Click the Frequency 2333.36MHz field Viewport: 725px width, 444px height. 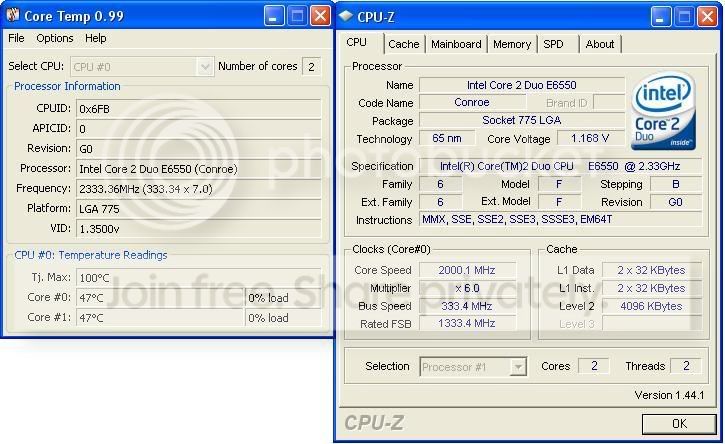point(198,189)
